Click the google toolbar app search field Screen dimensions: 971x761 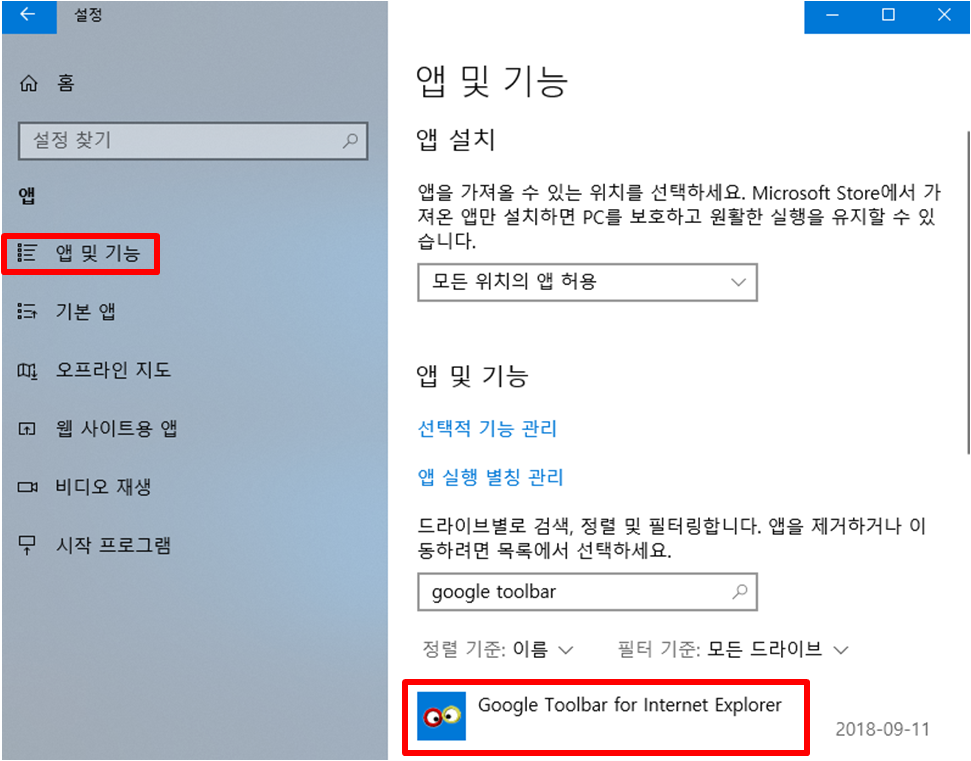click(x=587, y=592)
